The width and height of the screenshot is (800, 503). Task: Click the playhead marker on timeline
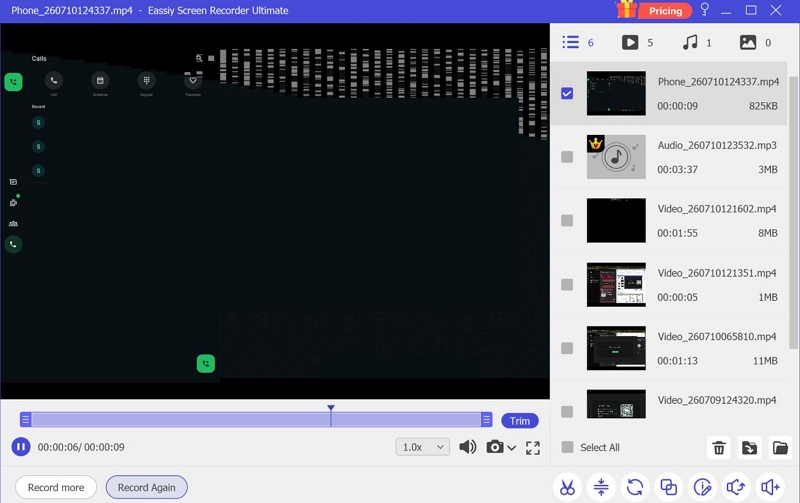331,408
